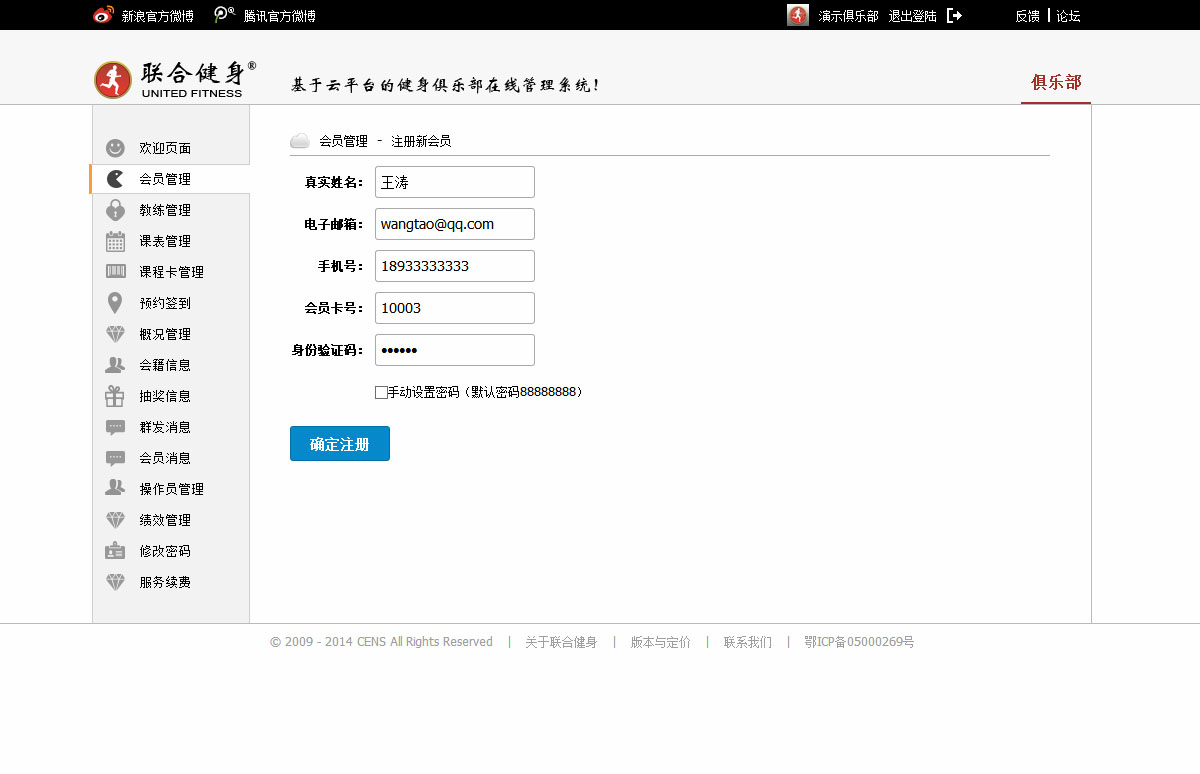Click the speech bubble icon for 群发消息
Screen dimensions: 1200x774
click(115, 427)
